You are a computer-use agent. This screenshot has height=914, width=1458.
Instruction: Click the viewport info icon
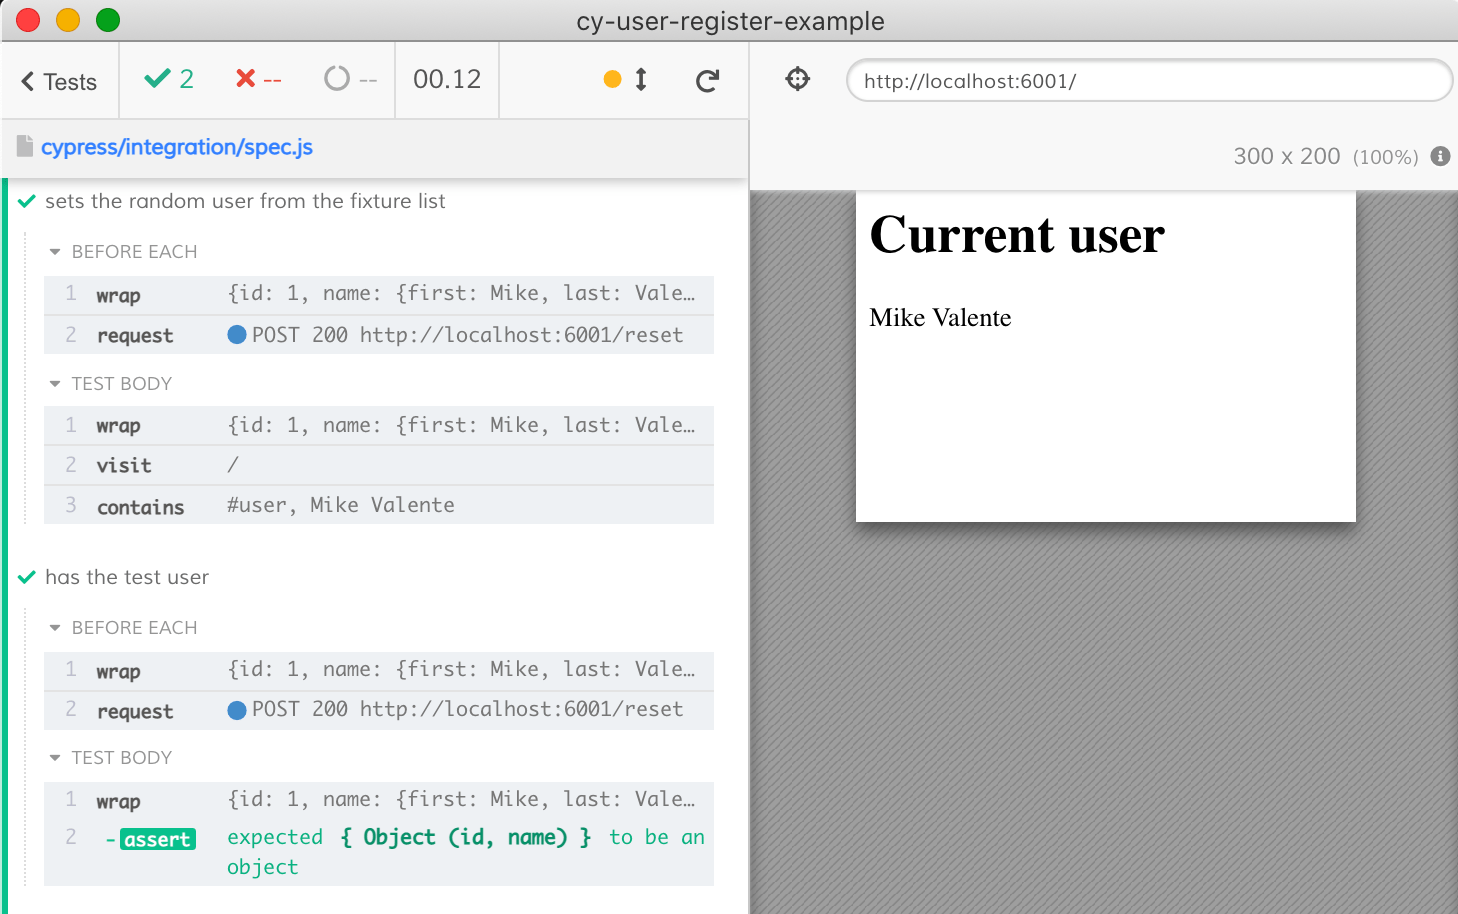(x=1440, y=156)
